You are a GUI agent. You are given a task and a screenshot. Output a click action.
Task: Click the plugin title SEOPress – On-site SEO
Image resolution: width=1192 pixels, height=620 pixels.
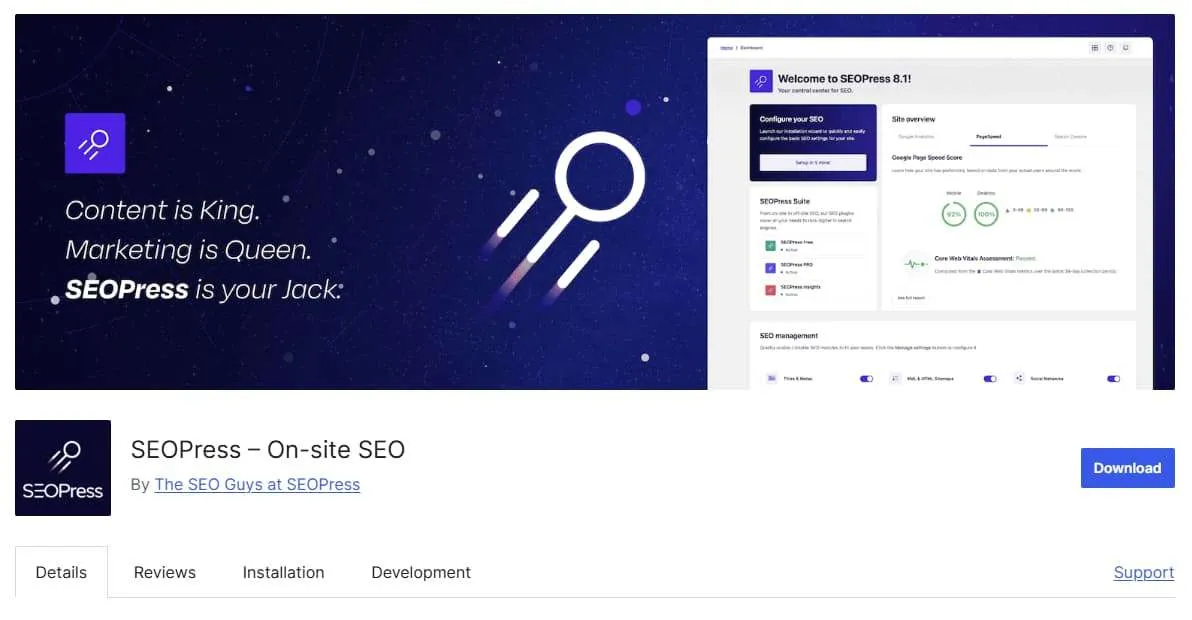pos(268,450)
